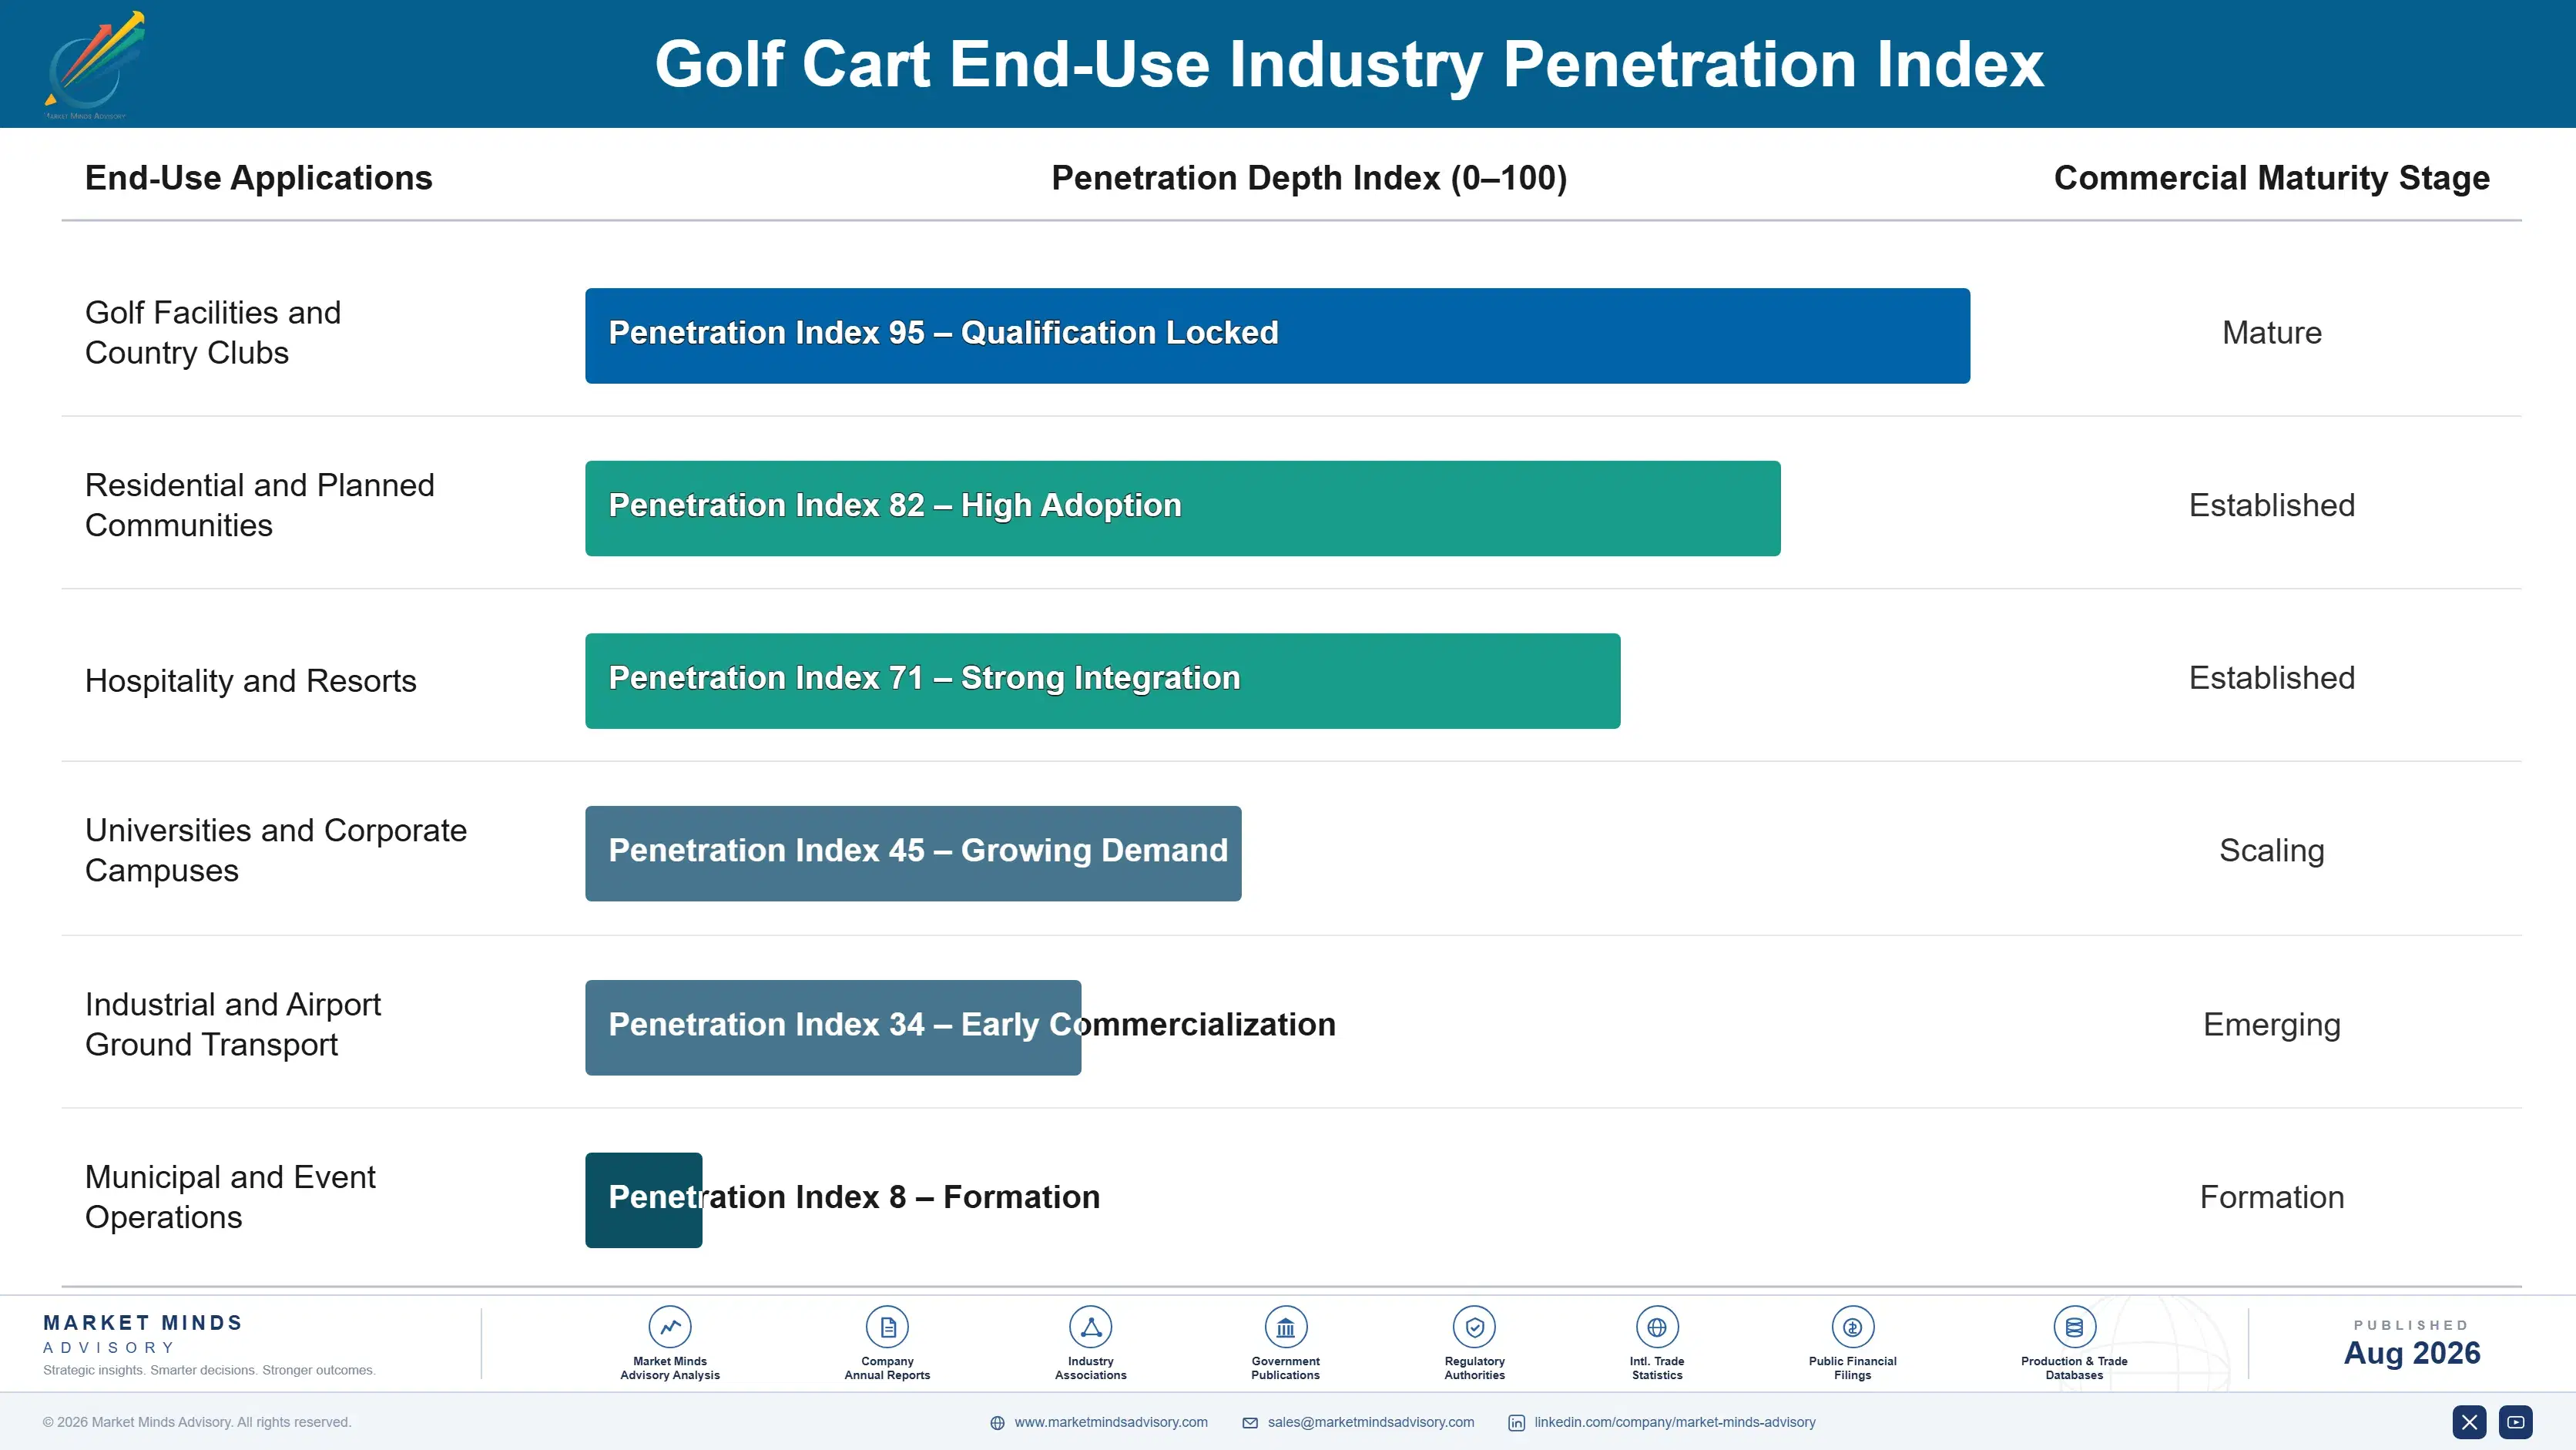Open the X (Twitter) social icon
2576x1450 pixels.
2469,1422
